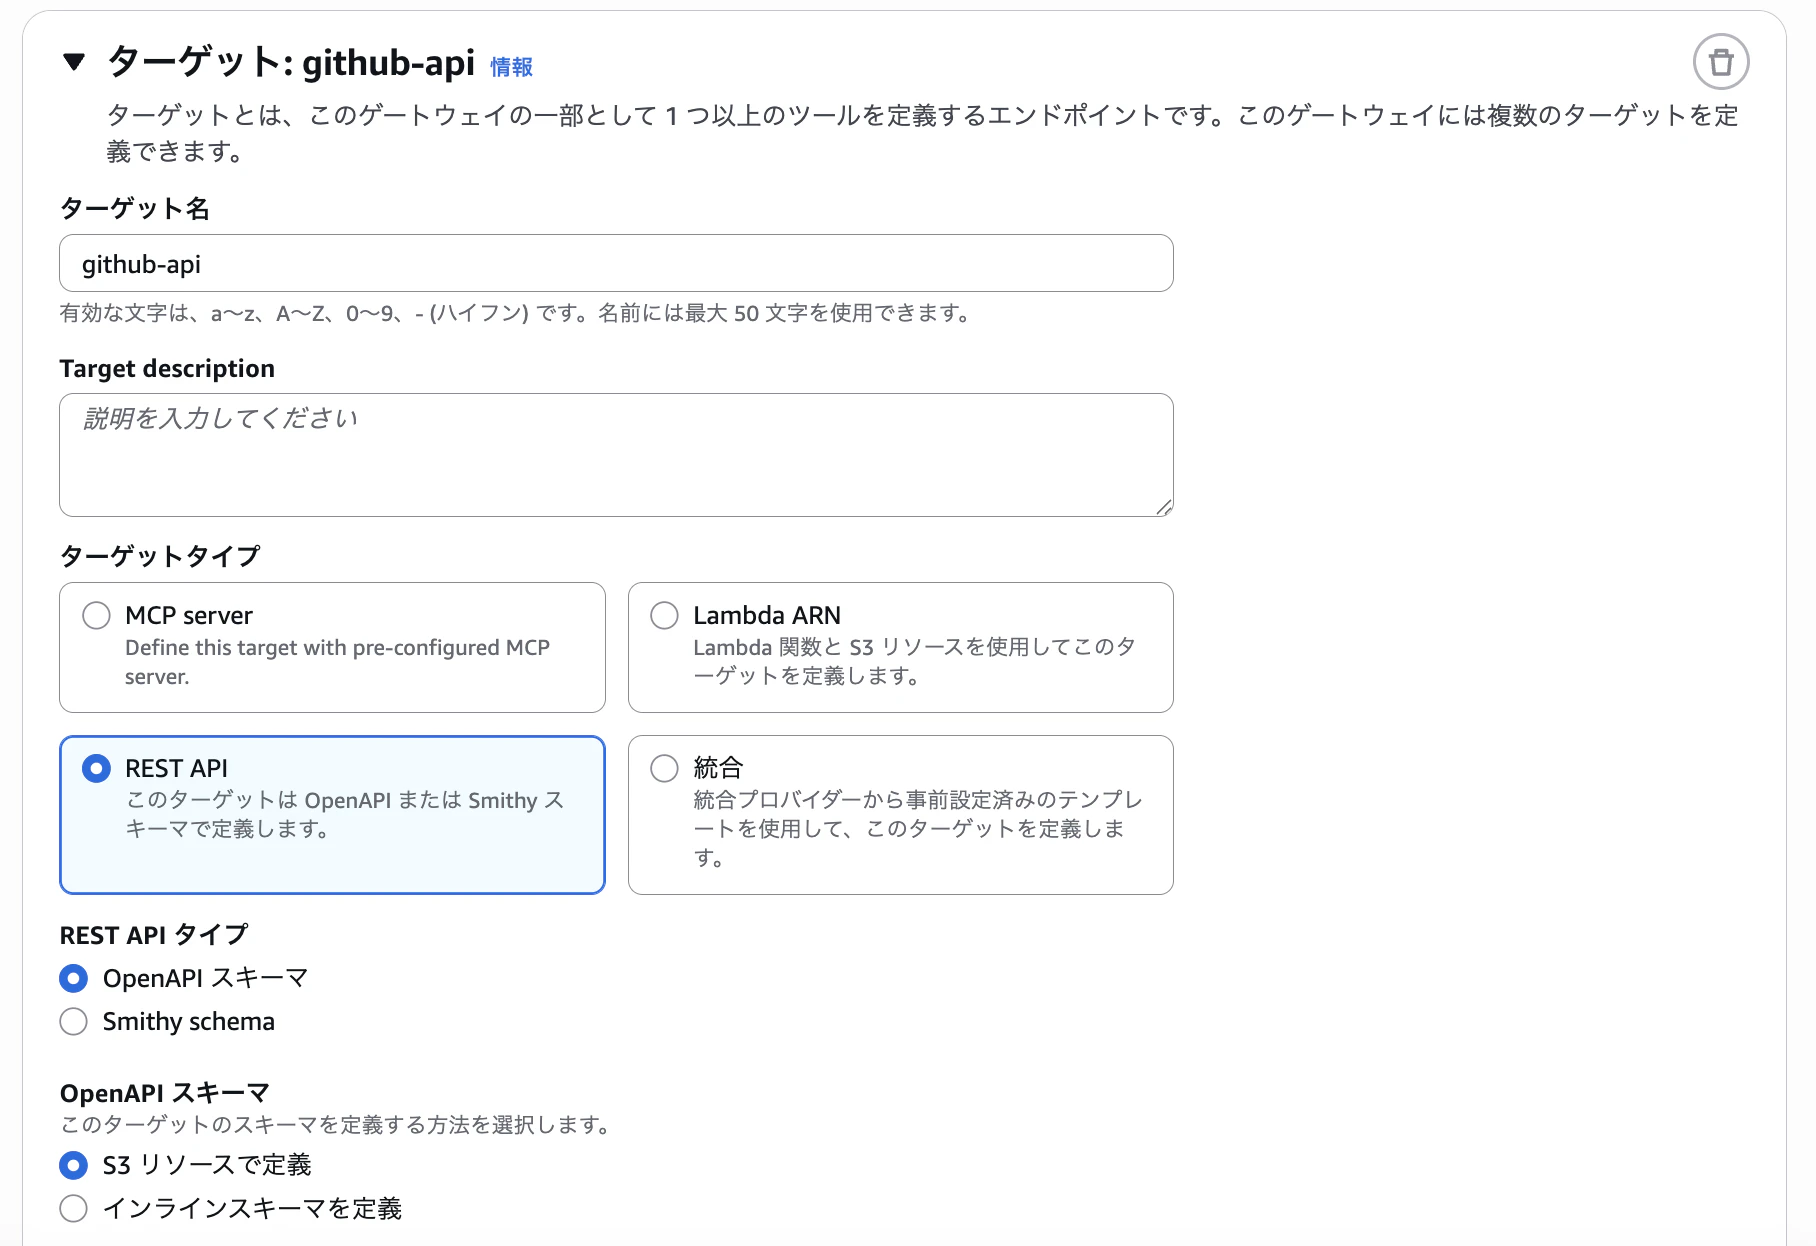
Task: Click the OpenAPI スキーマ section heading
Action: pyautogui.click(x=163, y=1091)
